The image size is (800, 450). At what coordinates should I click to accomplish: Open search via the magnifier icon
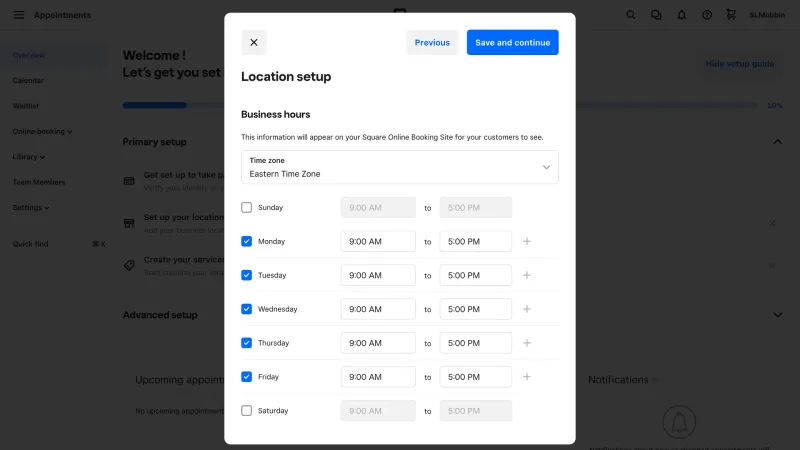point(631,15)
